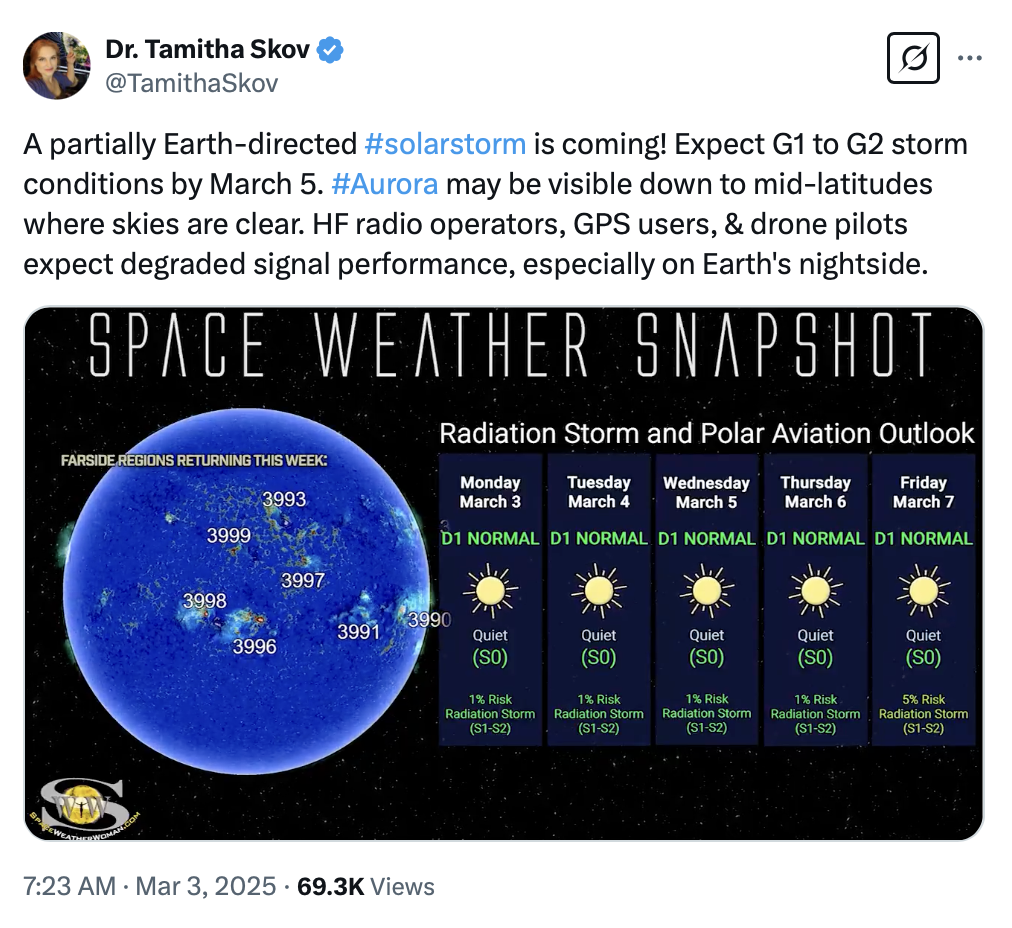Click the Monday March 3 sun icon
This screenshot has width=1012, height=928.
tap(491, 592)
